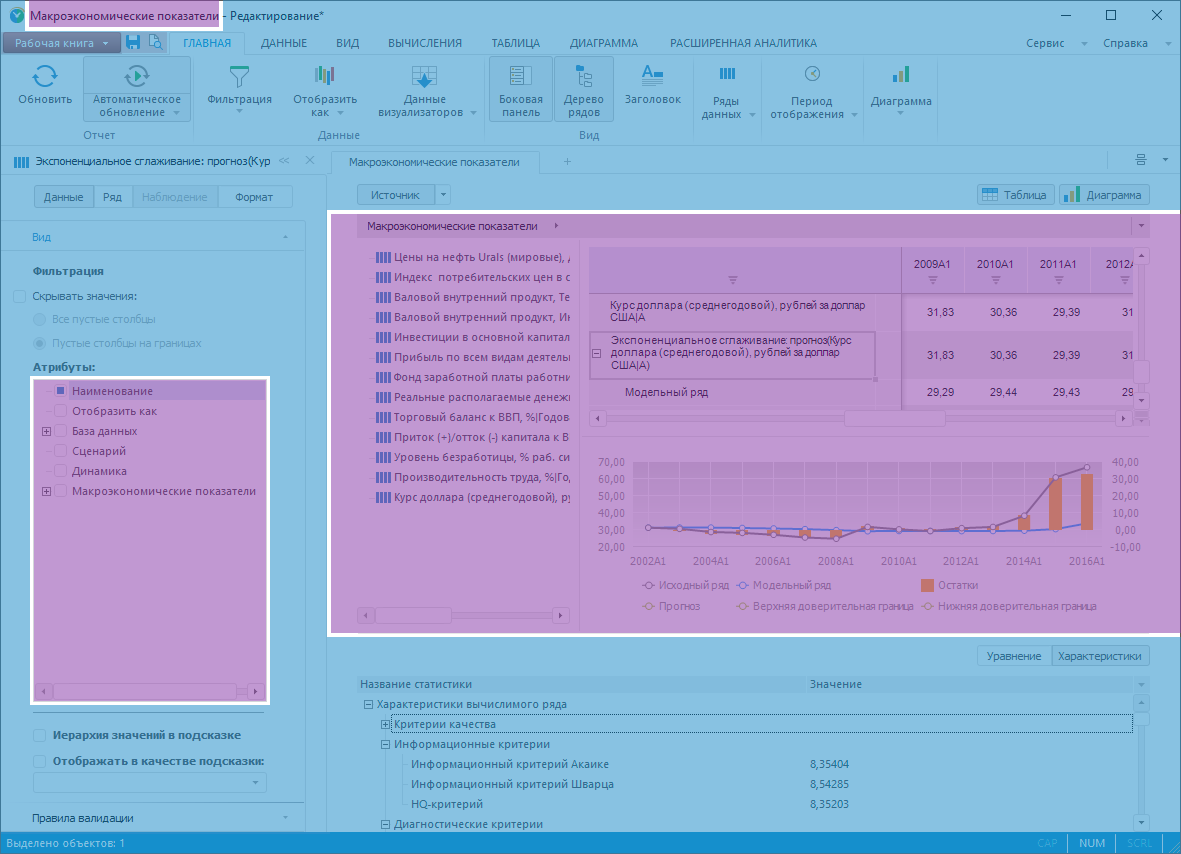Click the Заголовок ribbon icon
Screen dimensions: 1181x854
tap(652, 75)
